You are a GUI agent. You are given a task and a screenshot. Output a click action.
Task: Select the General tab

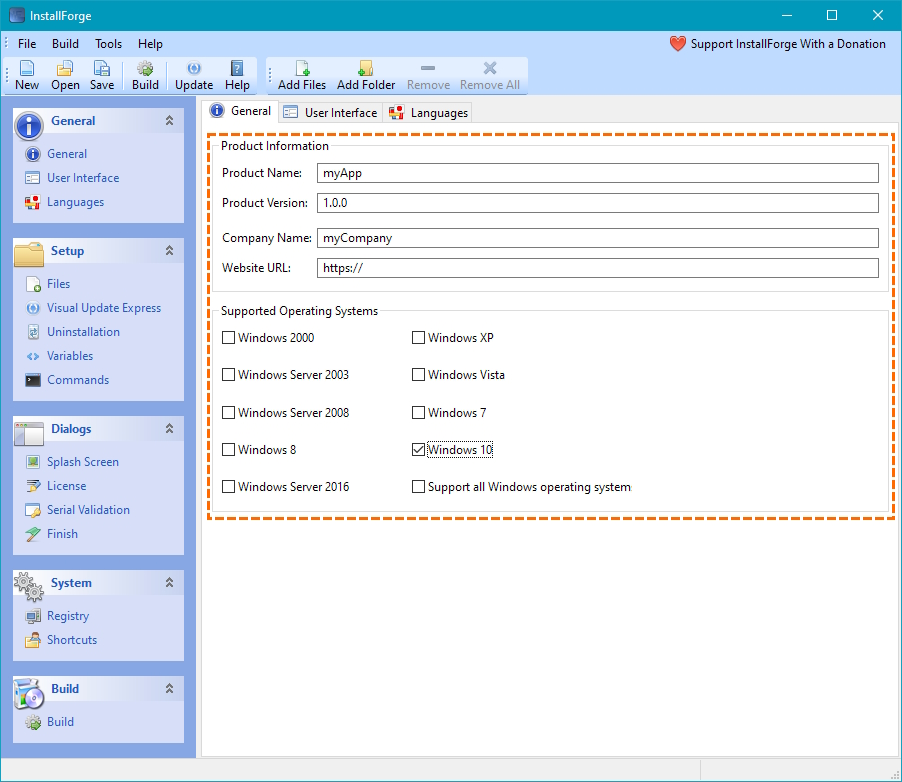[x=241, y=111]
